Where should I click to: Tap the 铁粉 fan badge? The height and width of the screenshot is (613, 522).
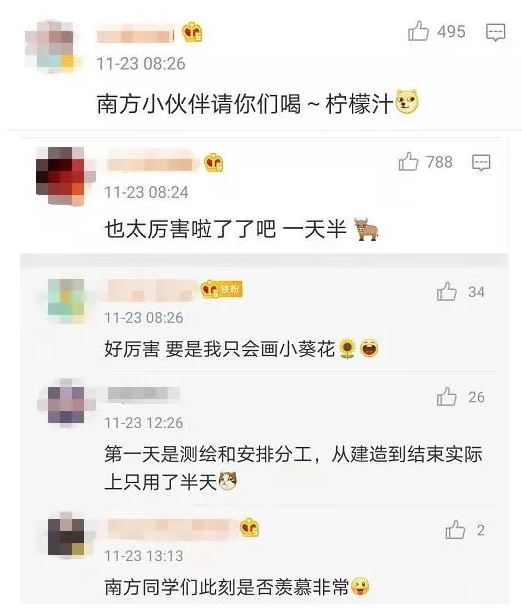[222, 289]
